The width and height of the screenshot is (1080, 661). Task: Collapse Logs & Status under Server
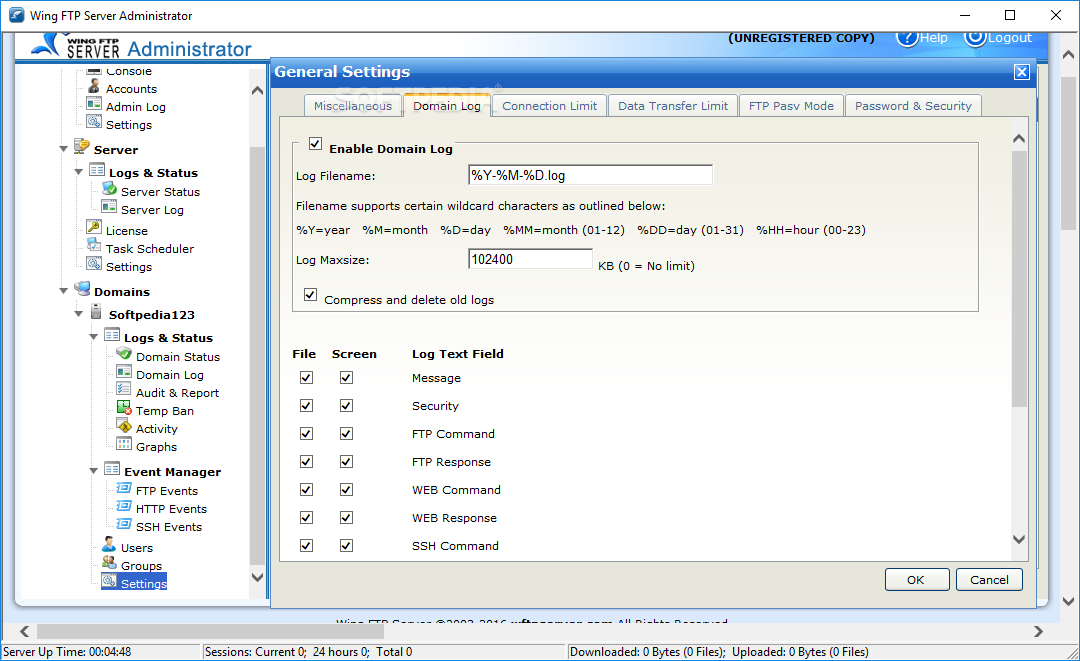[x=79, y=172]
